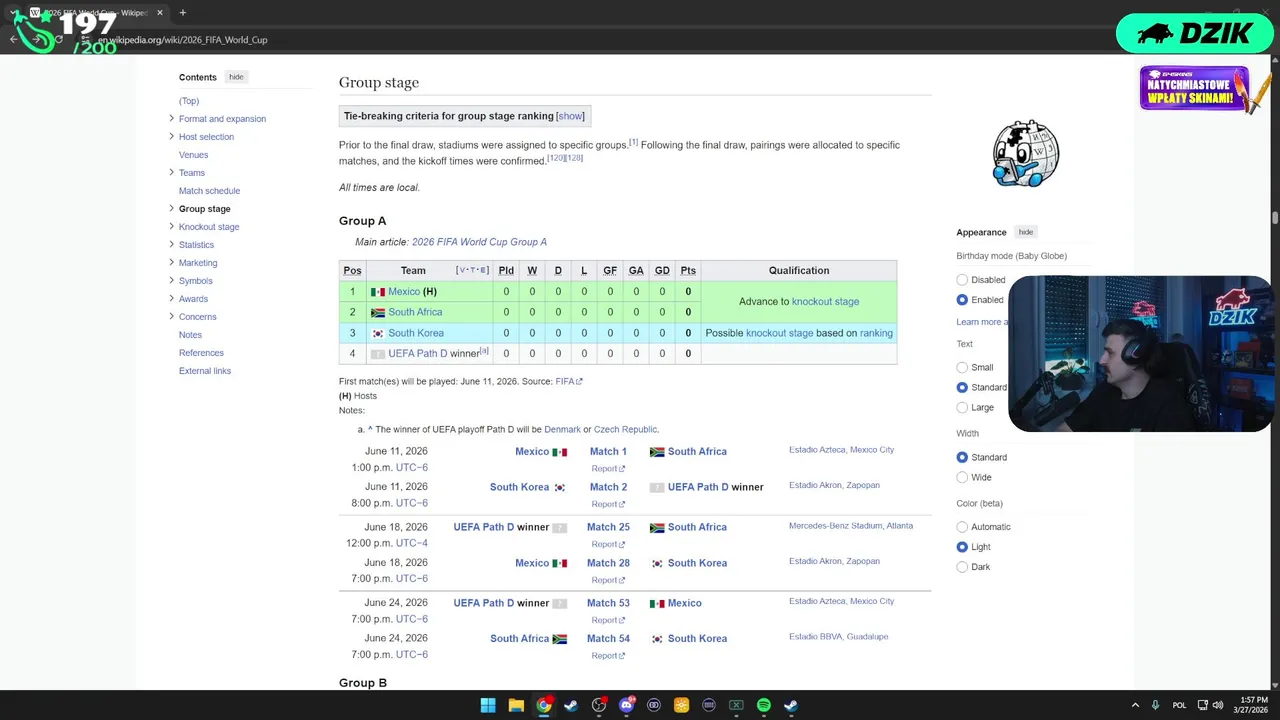This screenshot has height=720, width=1280.
Task: Click Report link under Match 2
Action: pyautogui.click(x=607, y=504)
